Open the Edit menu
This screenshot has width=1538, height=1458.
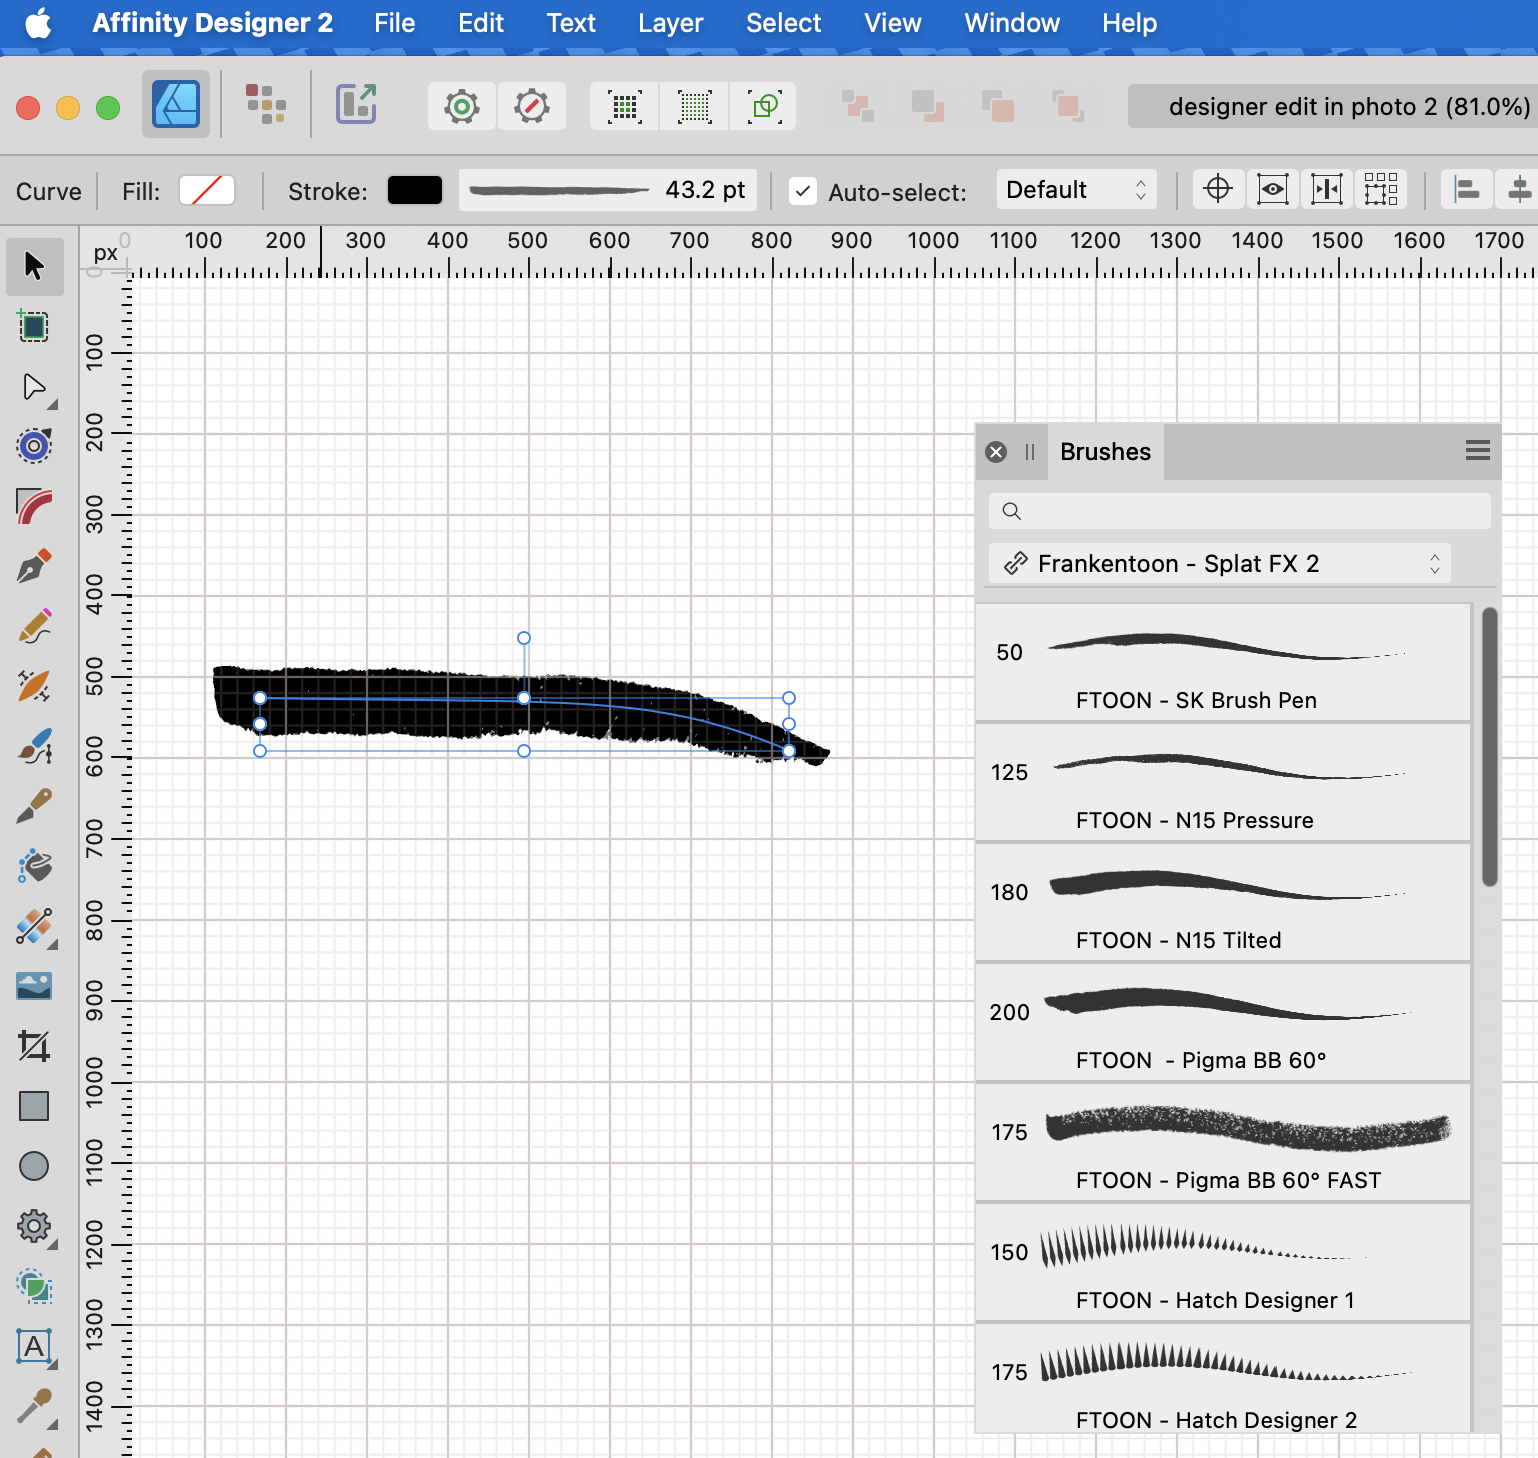click(x=481, y=23)
